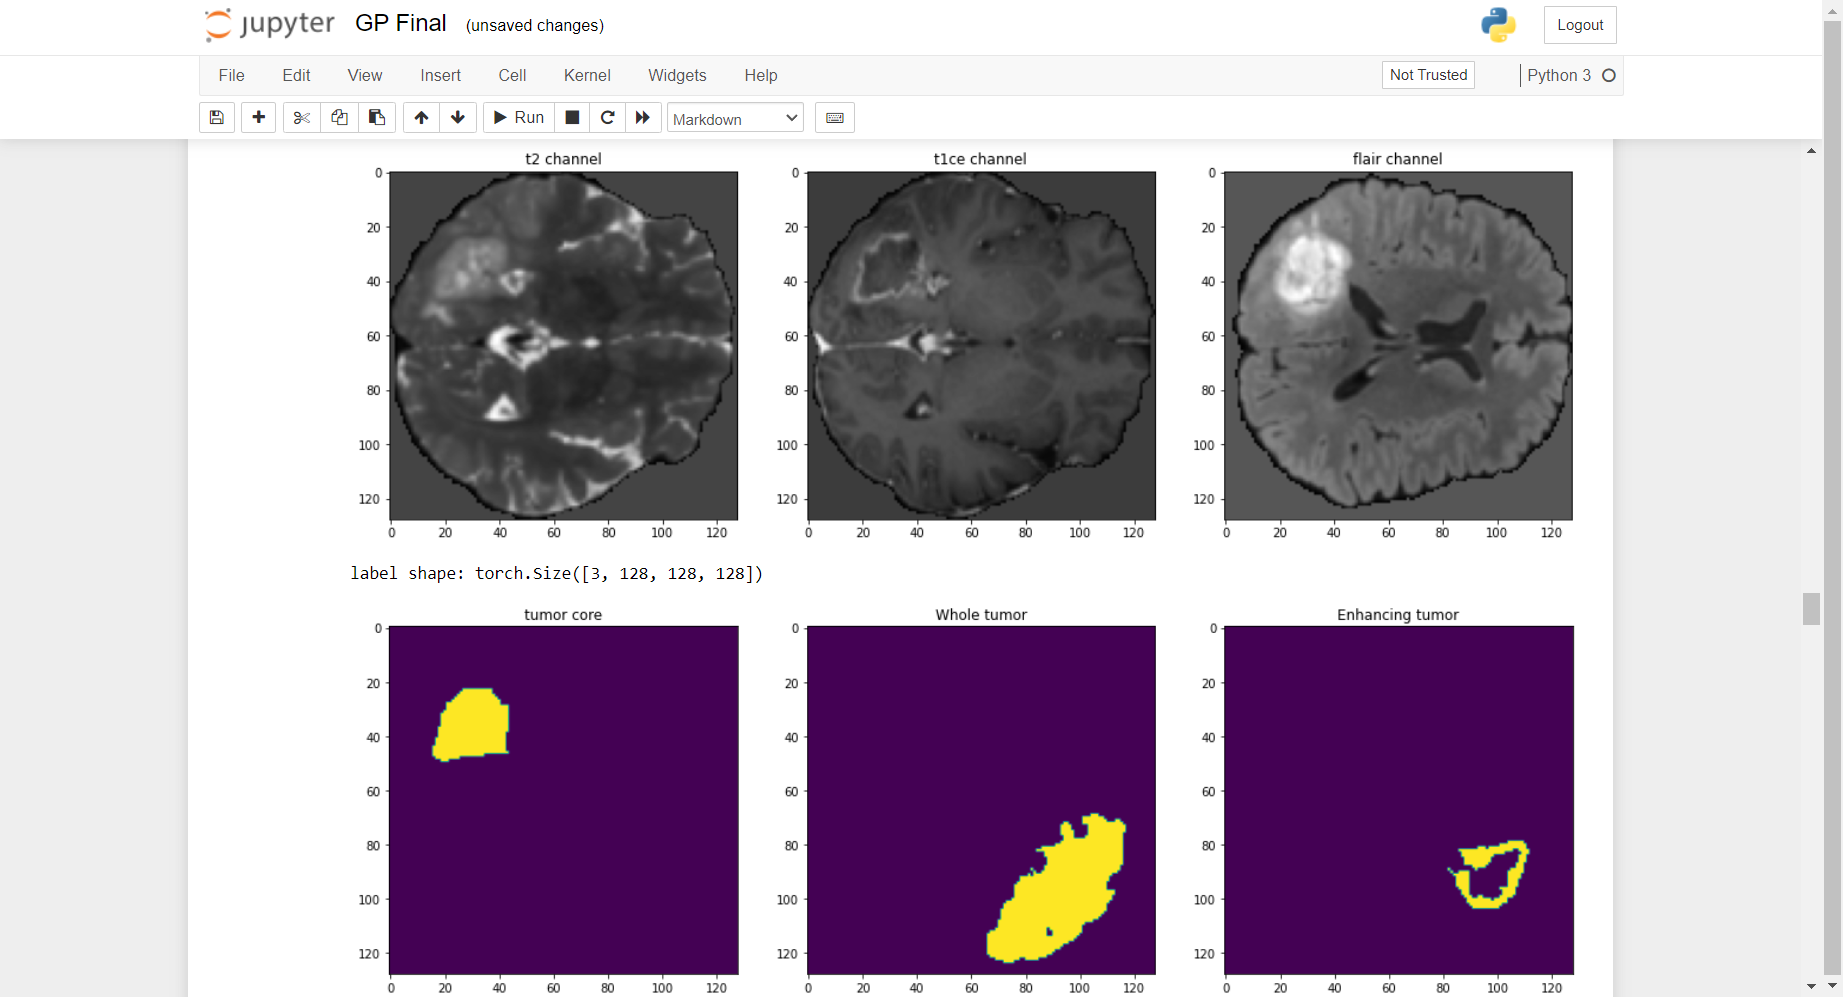This screenshot has width=1843, height=997.
Task: Click the t2 channel brain image
Action: click(563, 346)
